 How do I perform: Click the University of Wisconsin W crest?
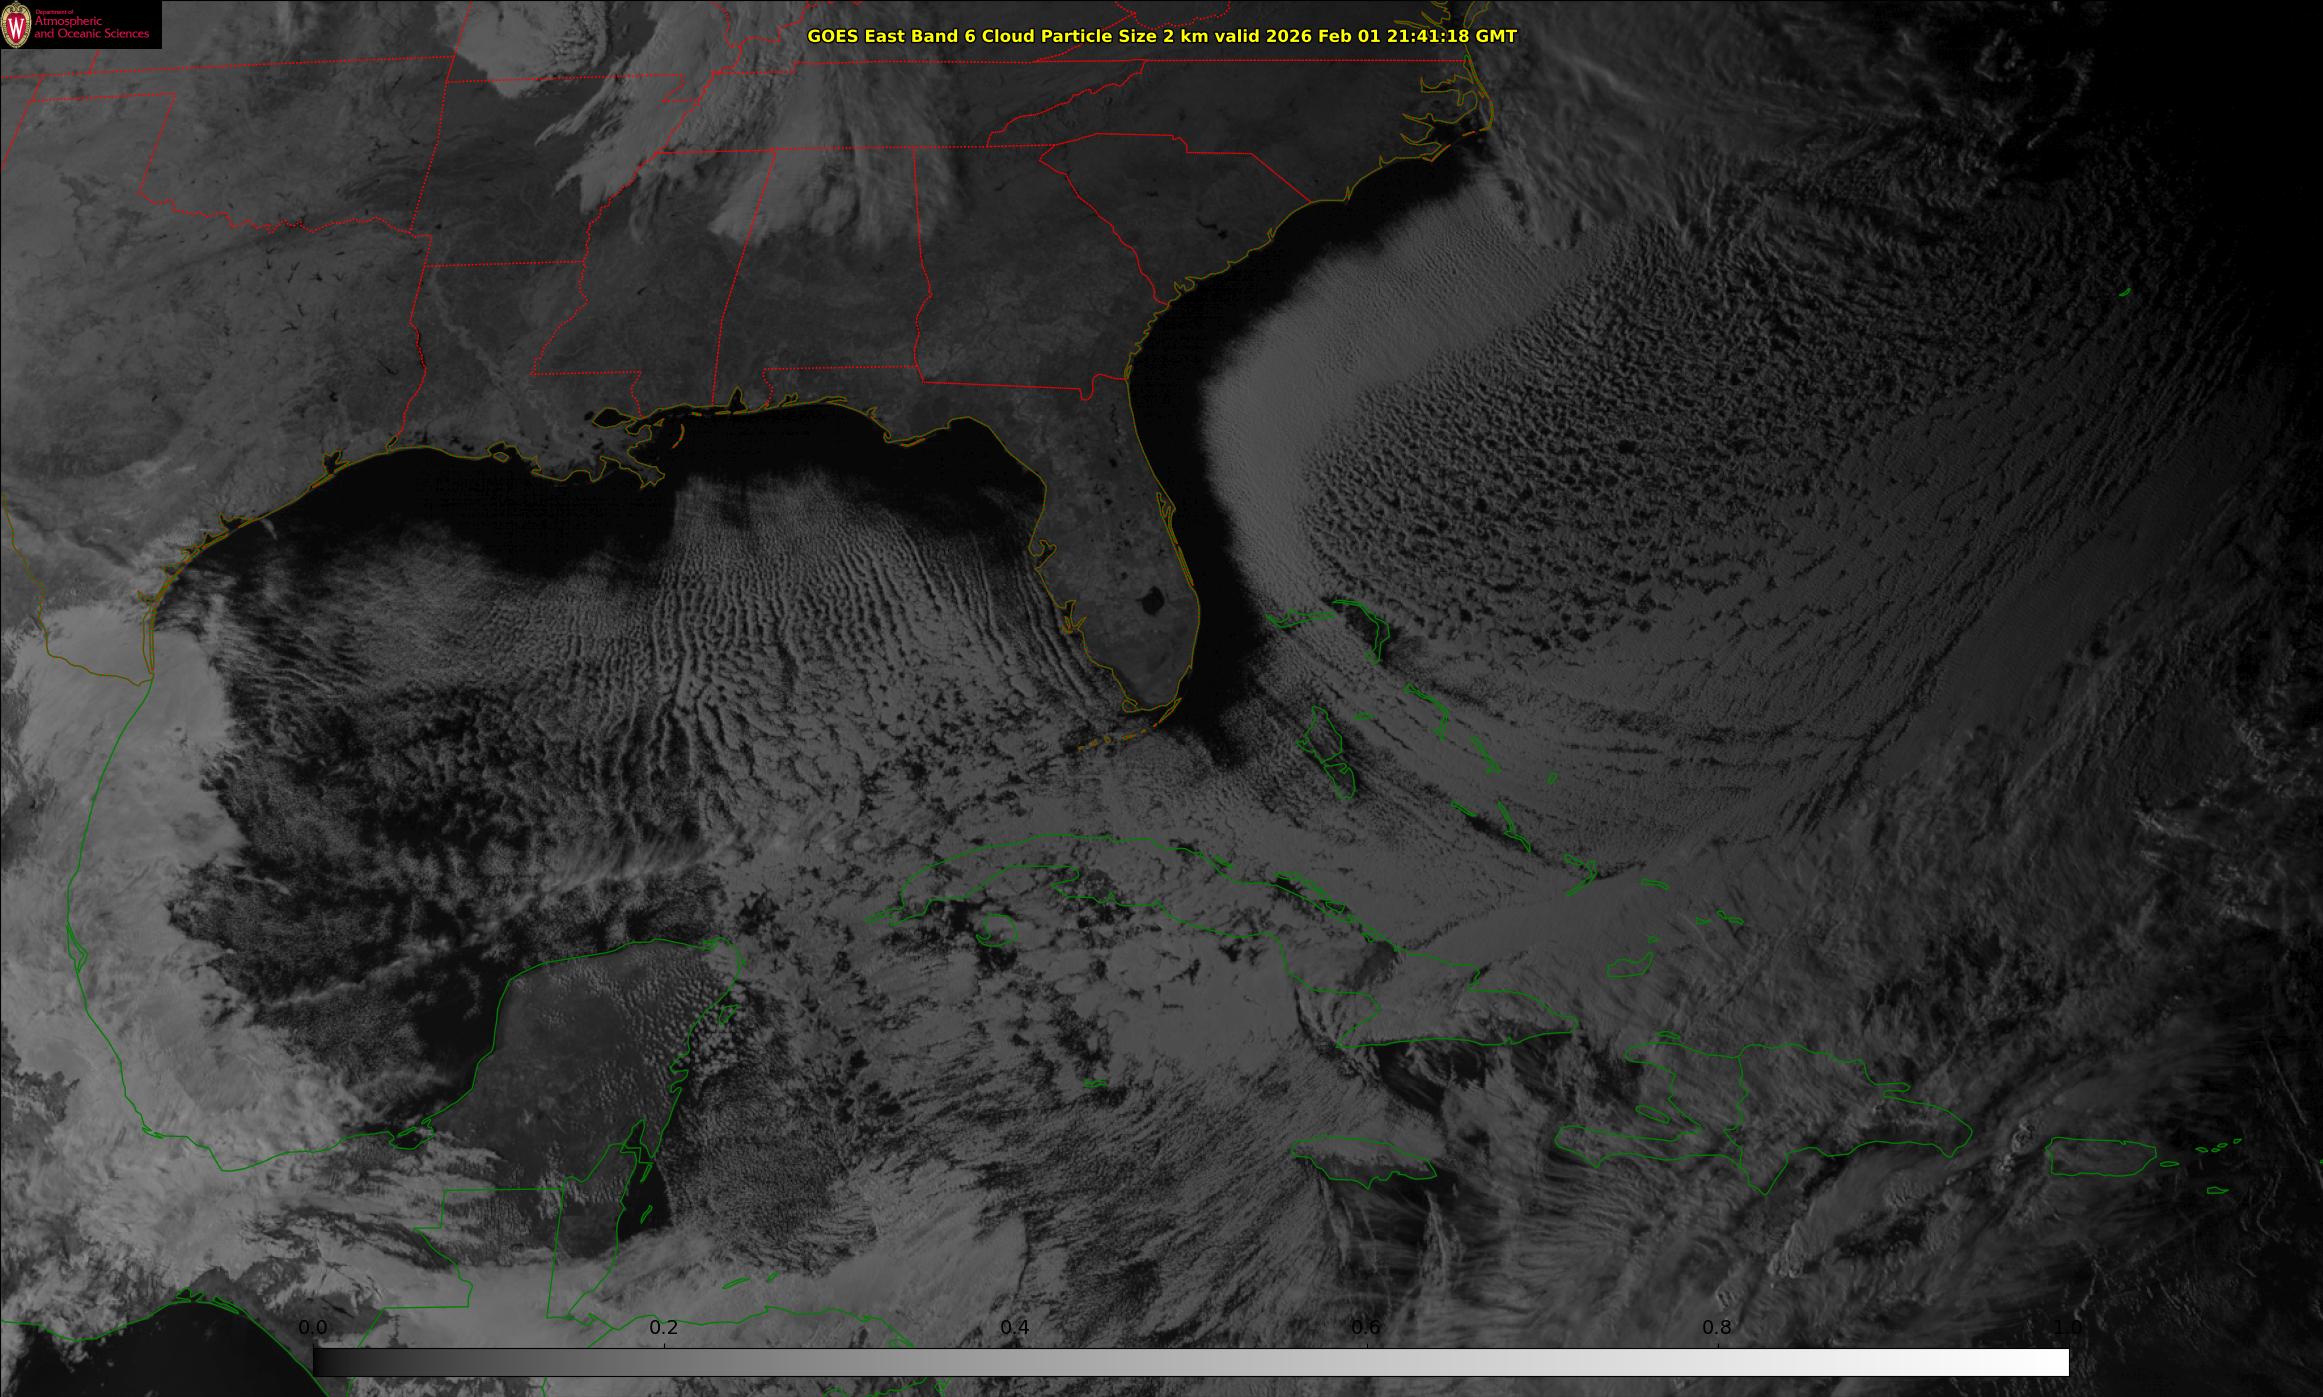[15, 25]
